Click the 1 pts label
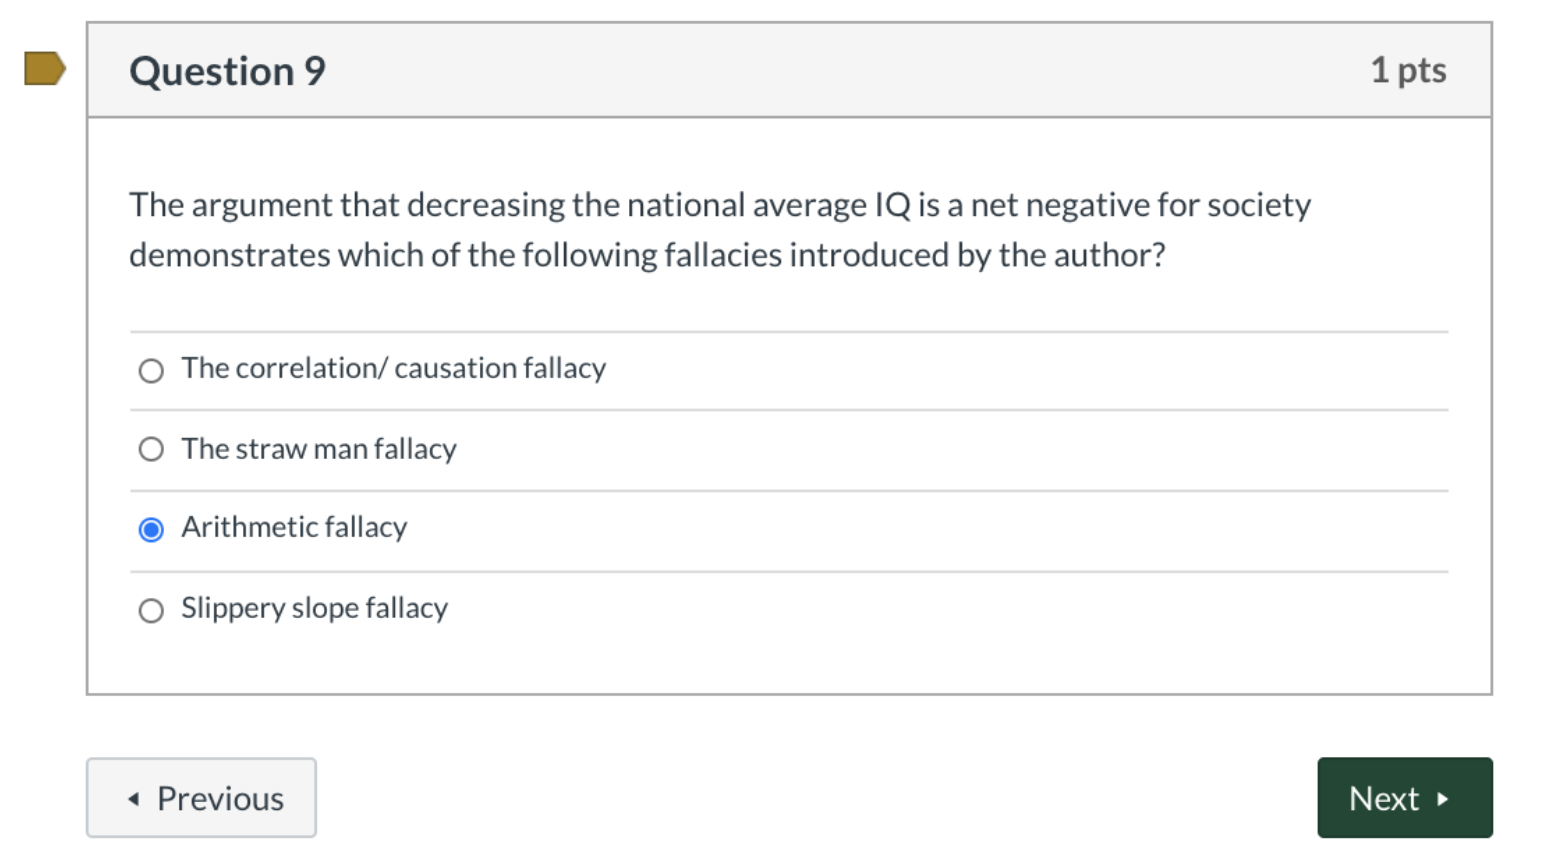 [1410, 70]
